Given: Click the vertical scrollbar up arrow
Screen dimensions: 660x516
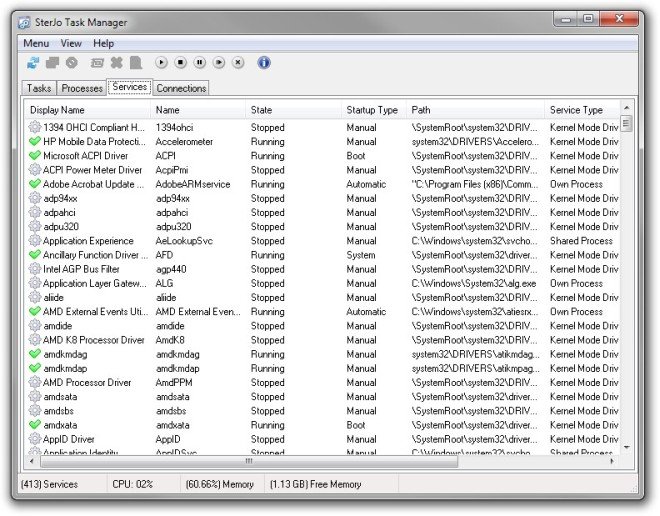Looking at the screenshot, I should click(x=626, y=108).
